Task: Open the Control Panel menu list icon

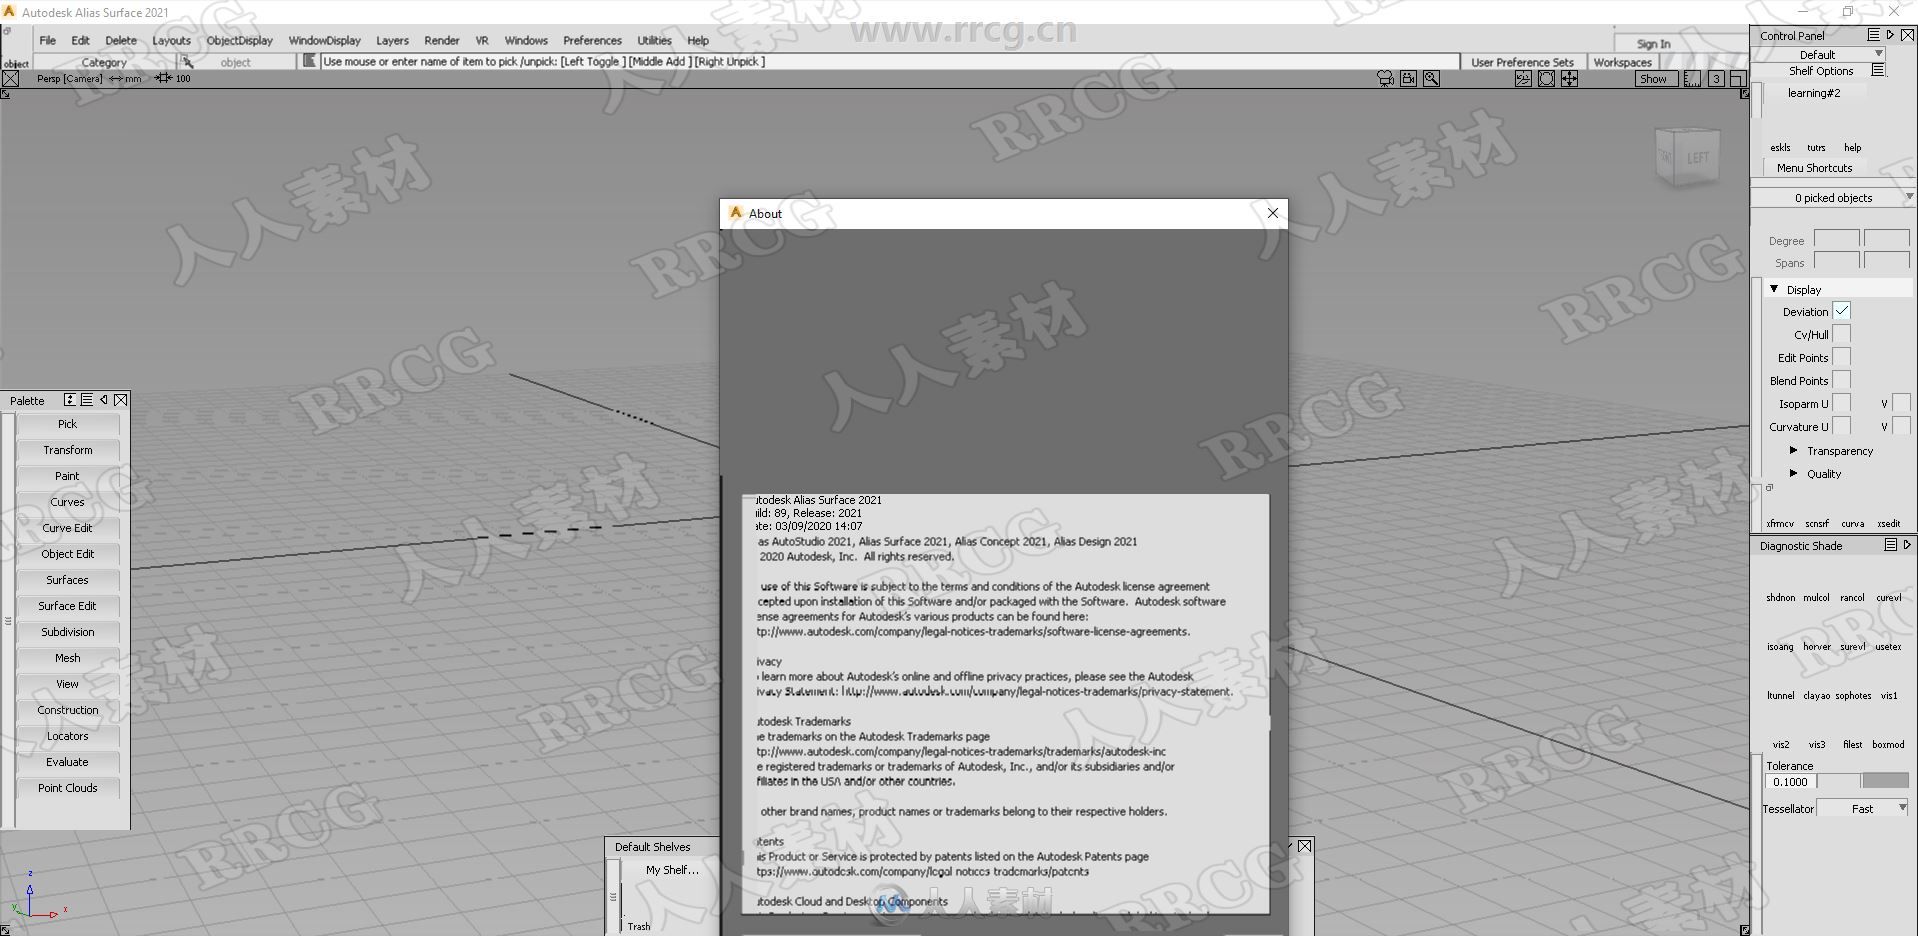Action: [x=1873, y=35]
